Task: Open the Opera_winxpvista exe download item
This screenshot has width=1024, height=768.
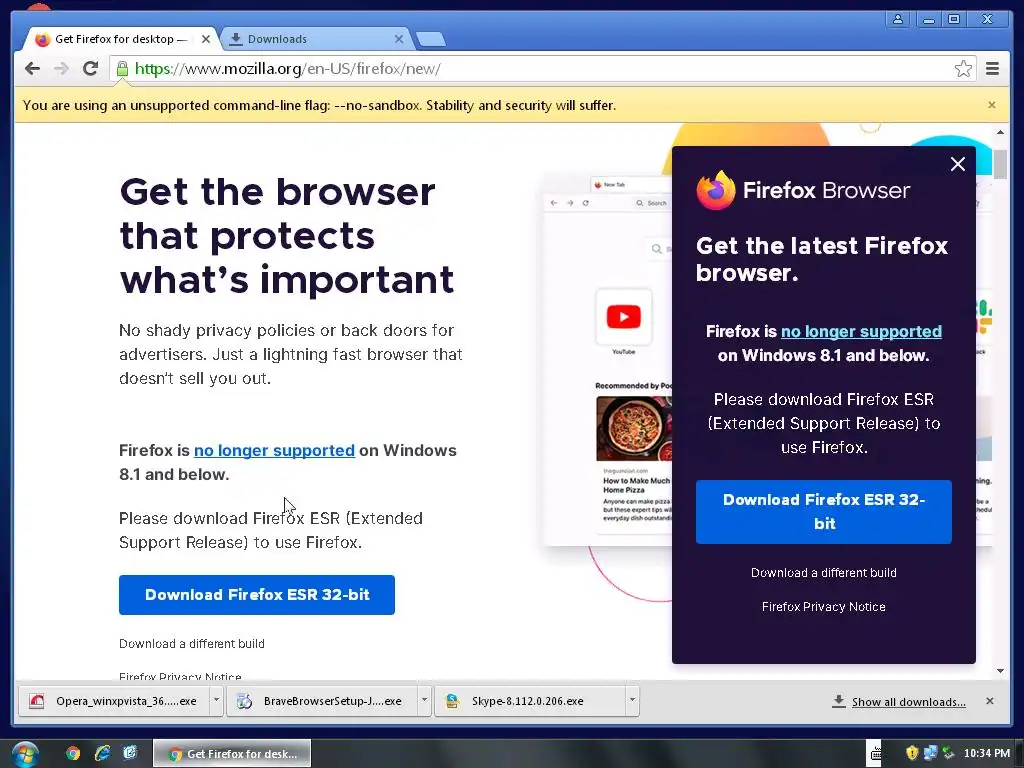Action: tap(114, 701)
